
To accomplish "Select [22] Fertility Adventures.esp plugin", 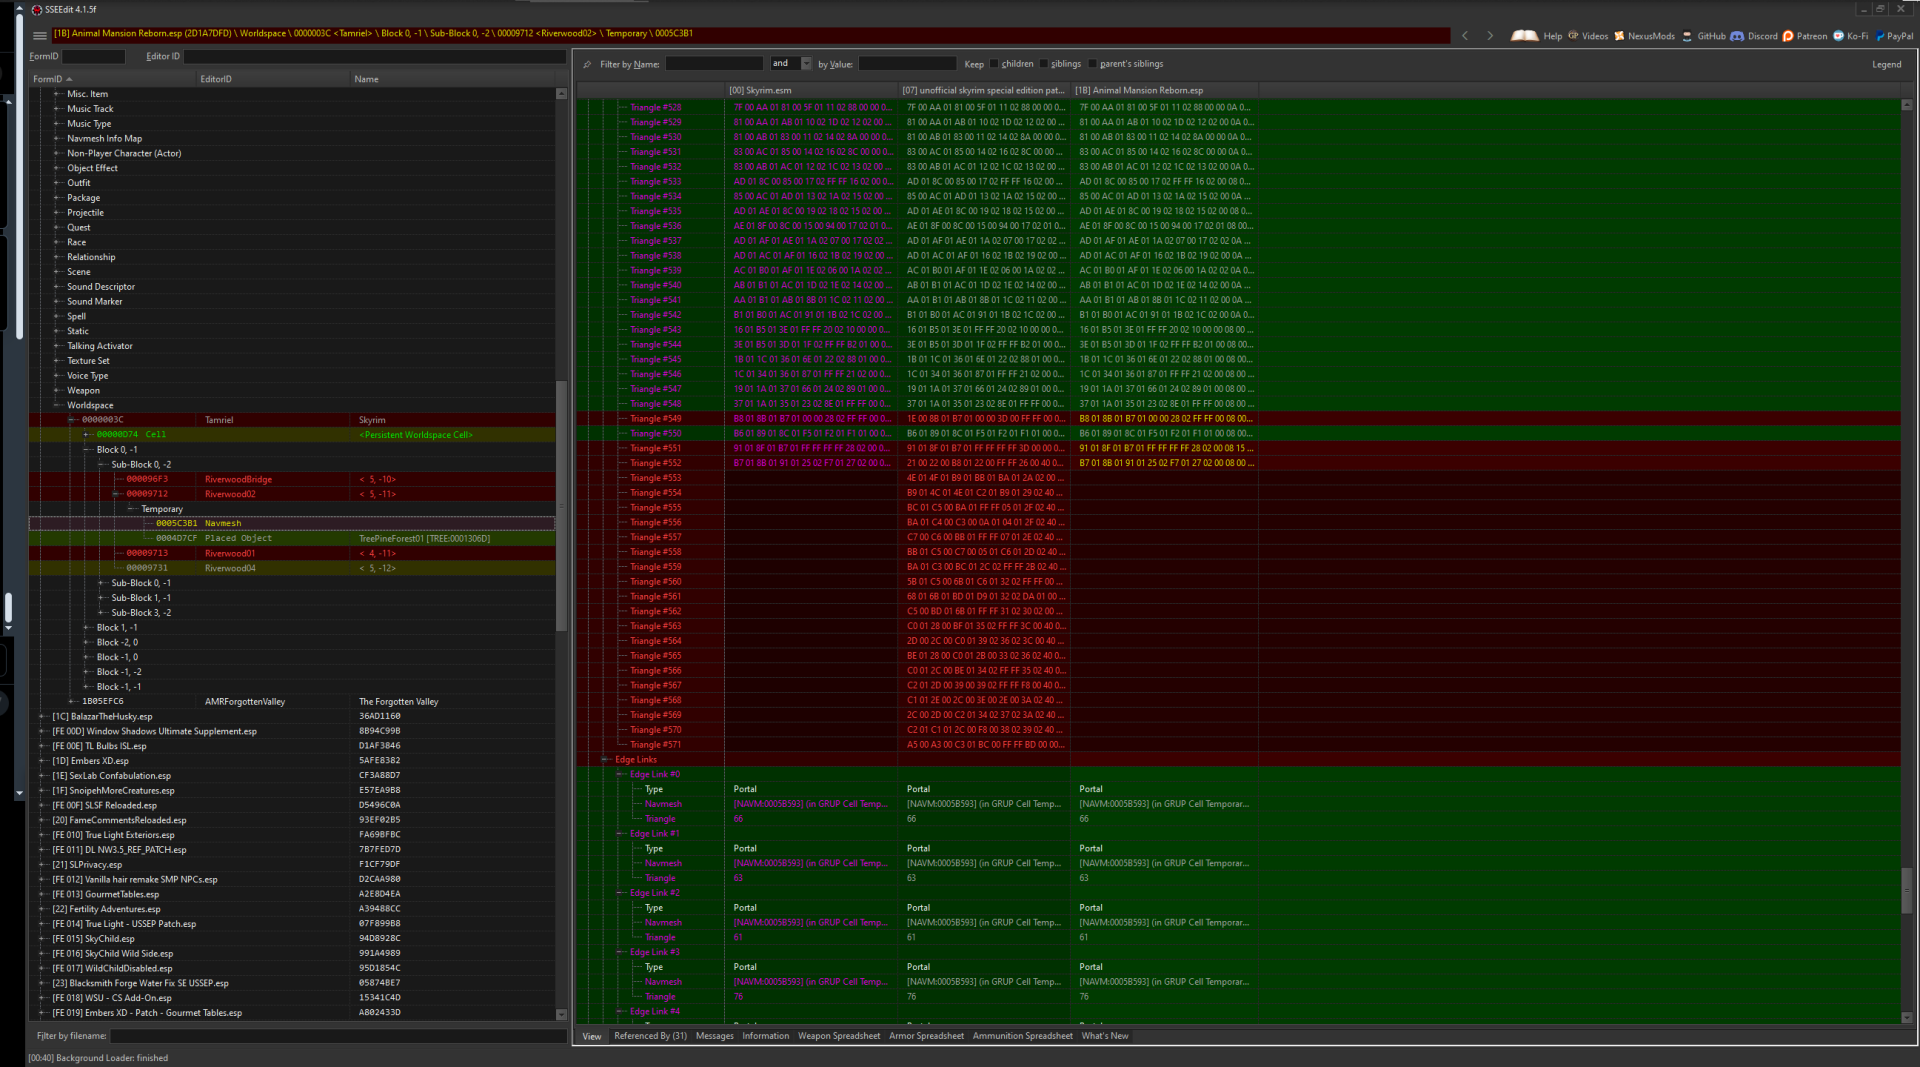I will tap(292, 909).
